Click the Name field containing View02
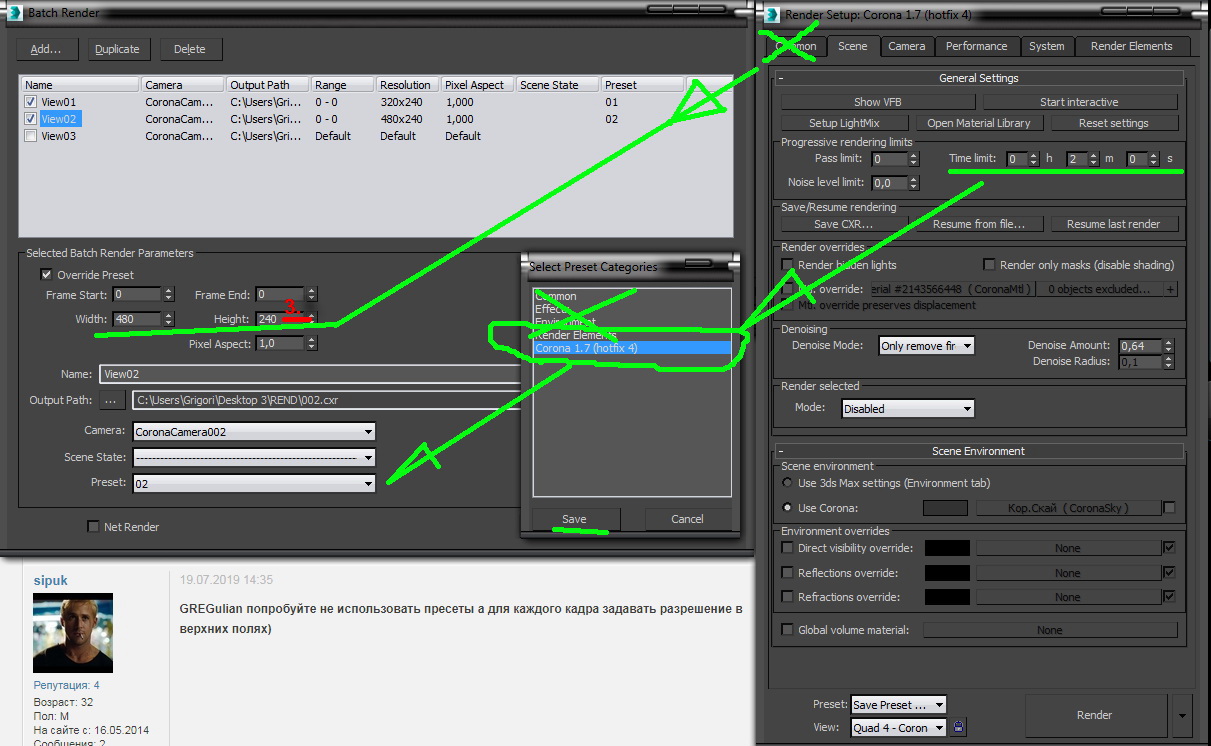The width and height of the screenshot is (1211, 746). 309,374
